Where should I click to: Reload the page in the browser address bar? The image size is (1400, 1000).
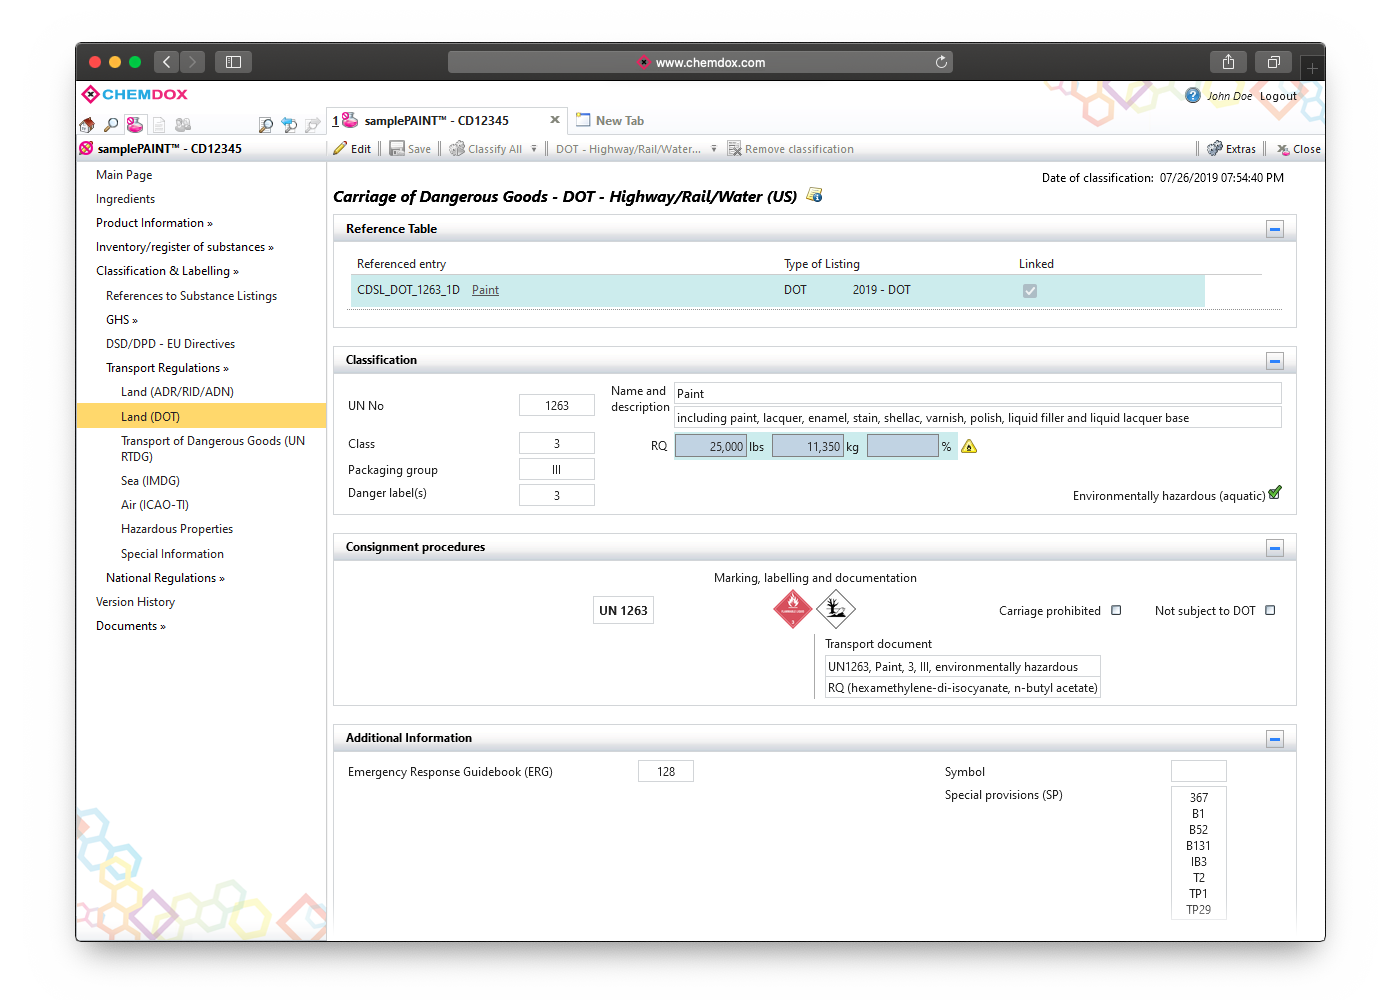[941, 62]
